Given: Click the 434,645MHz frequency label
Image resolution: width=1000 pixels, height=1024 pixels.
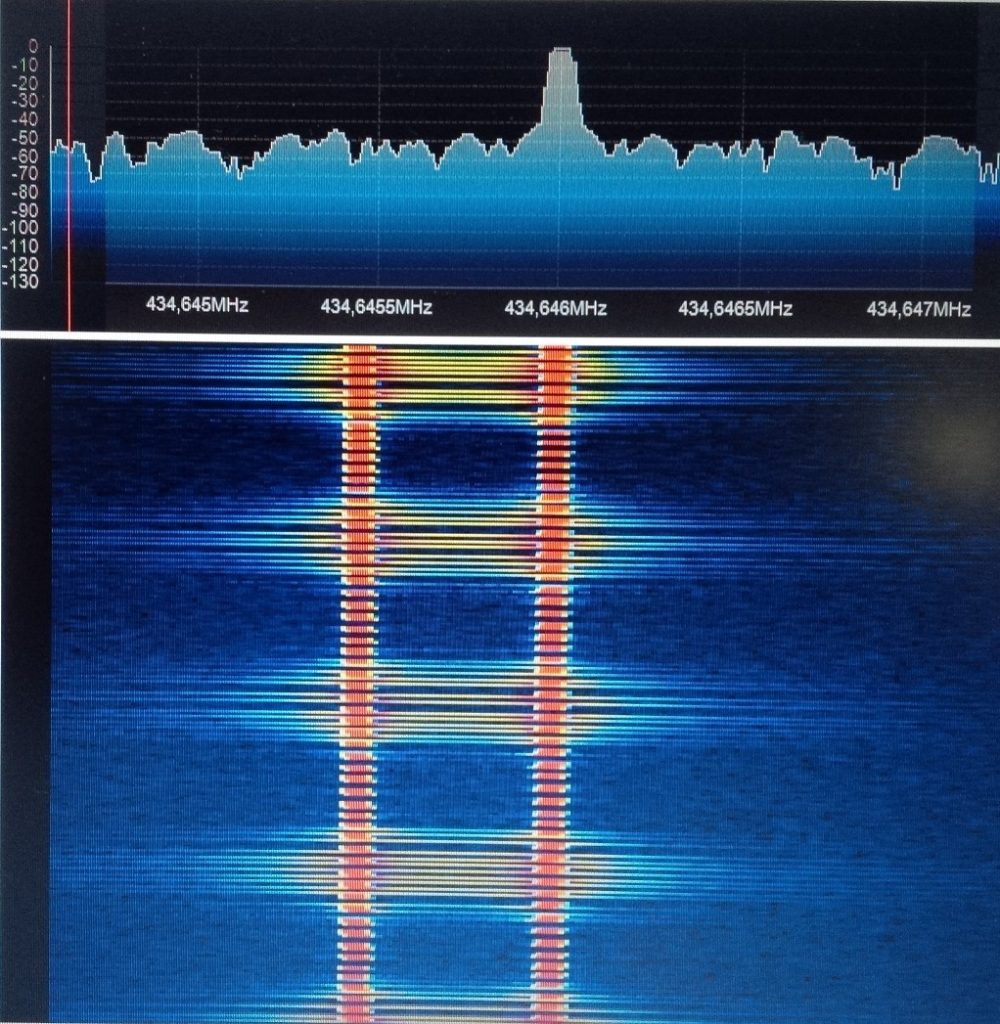Looking at the screenshot, I should [x=197, y=305].
